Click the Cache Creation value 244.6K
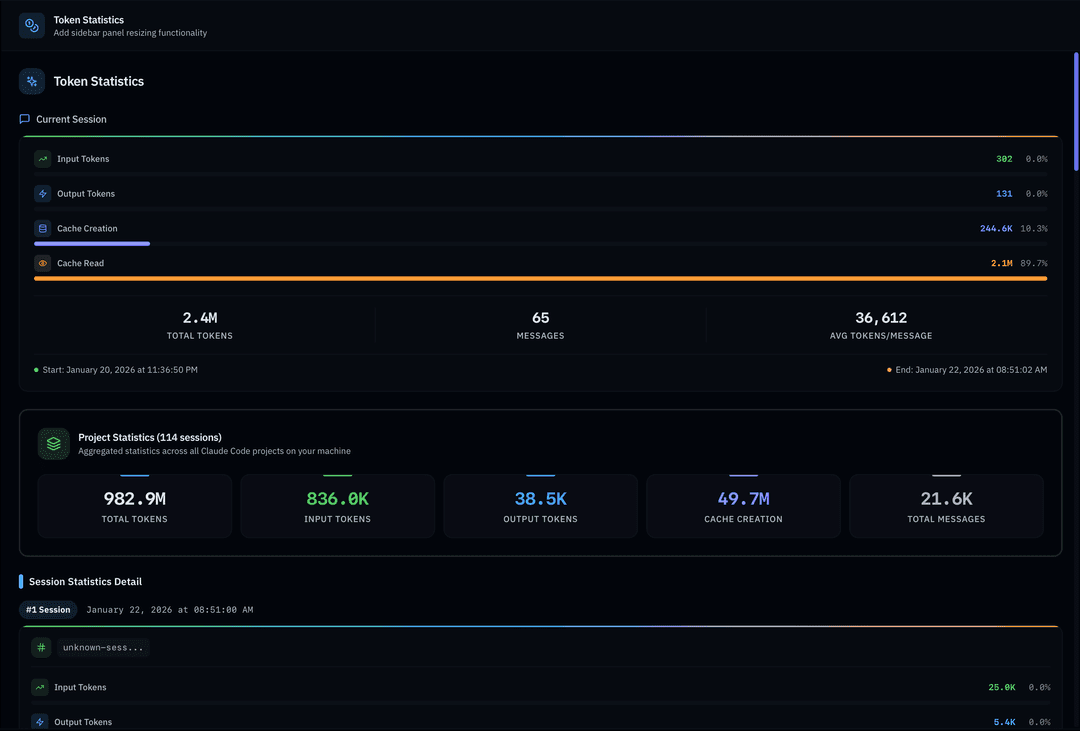 996,229
